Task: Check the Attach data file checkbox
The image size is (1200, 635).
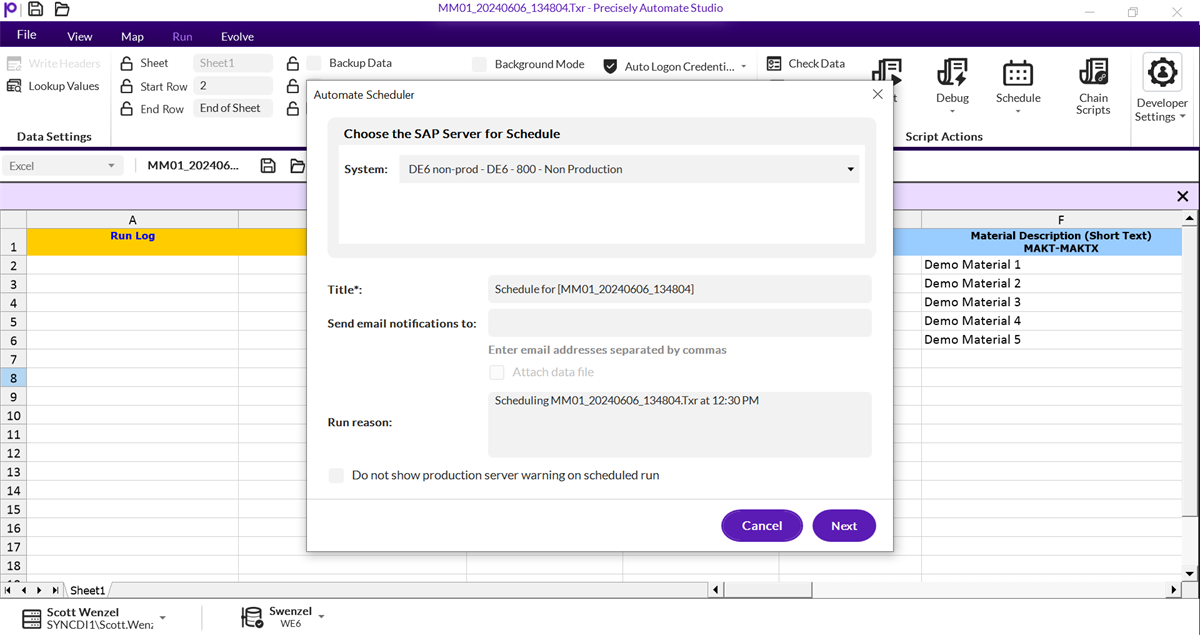Action: click(x=497, y=372)
